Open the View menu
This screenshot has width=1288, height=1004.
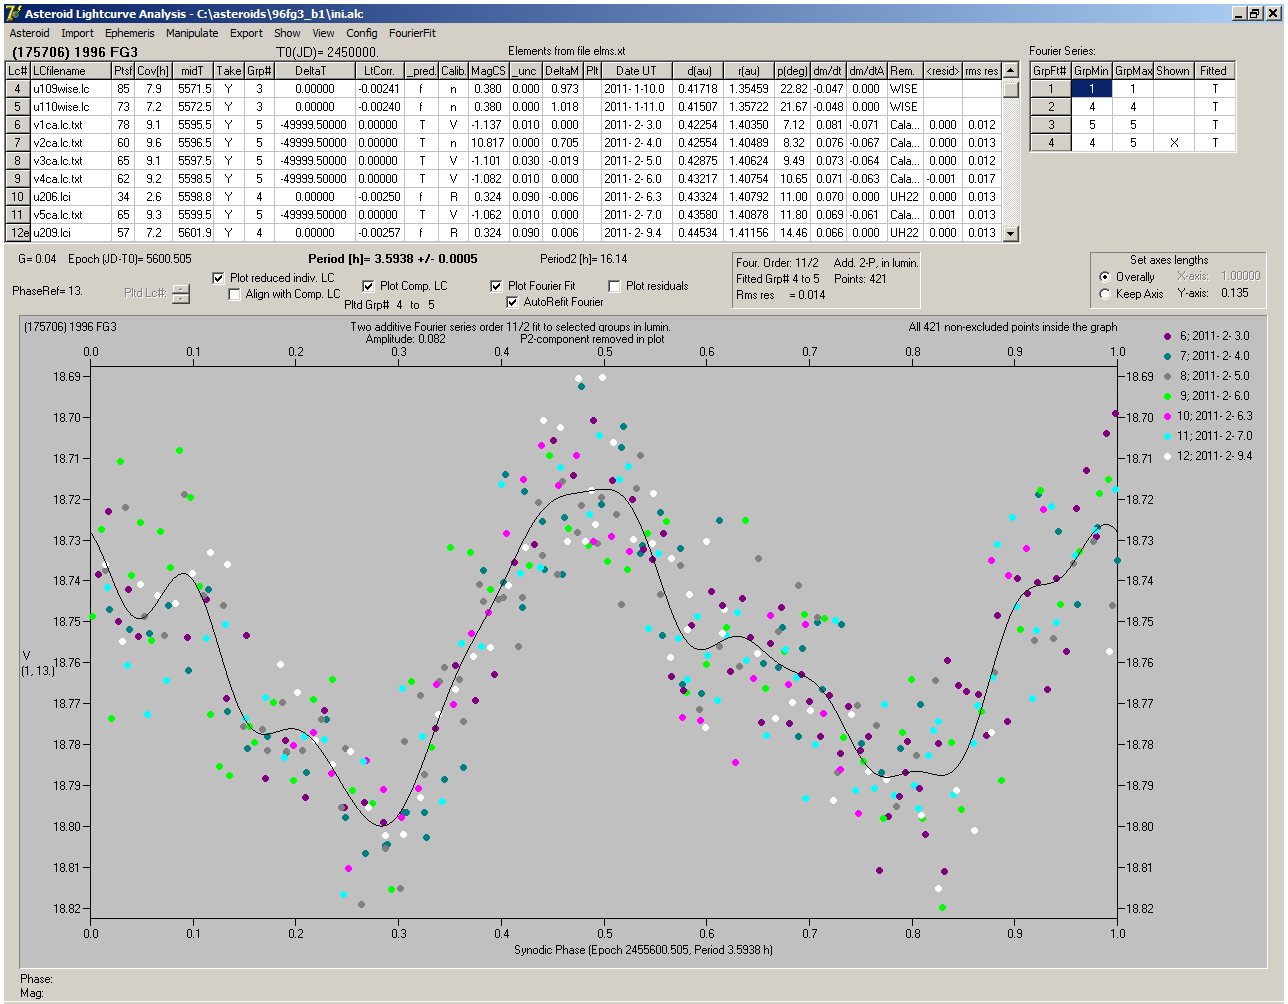(323, 33)
